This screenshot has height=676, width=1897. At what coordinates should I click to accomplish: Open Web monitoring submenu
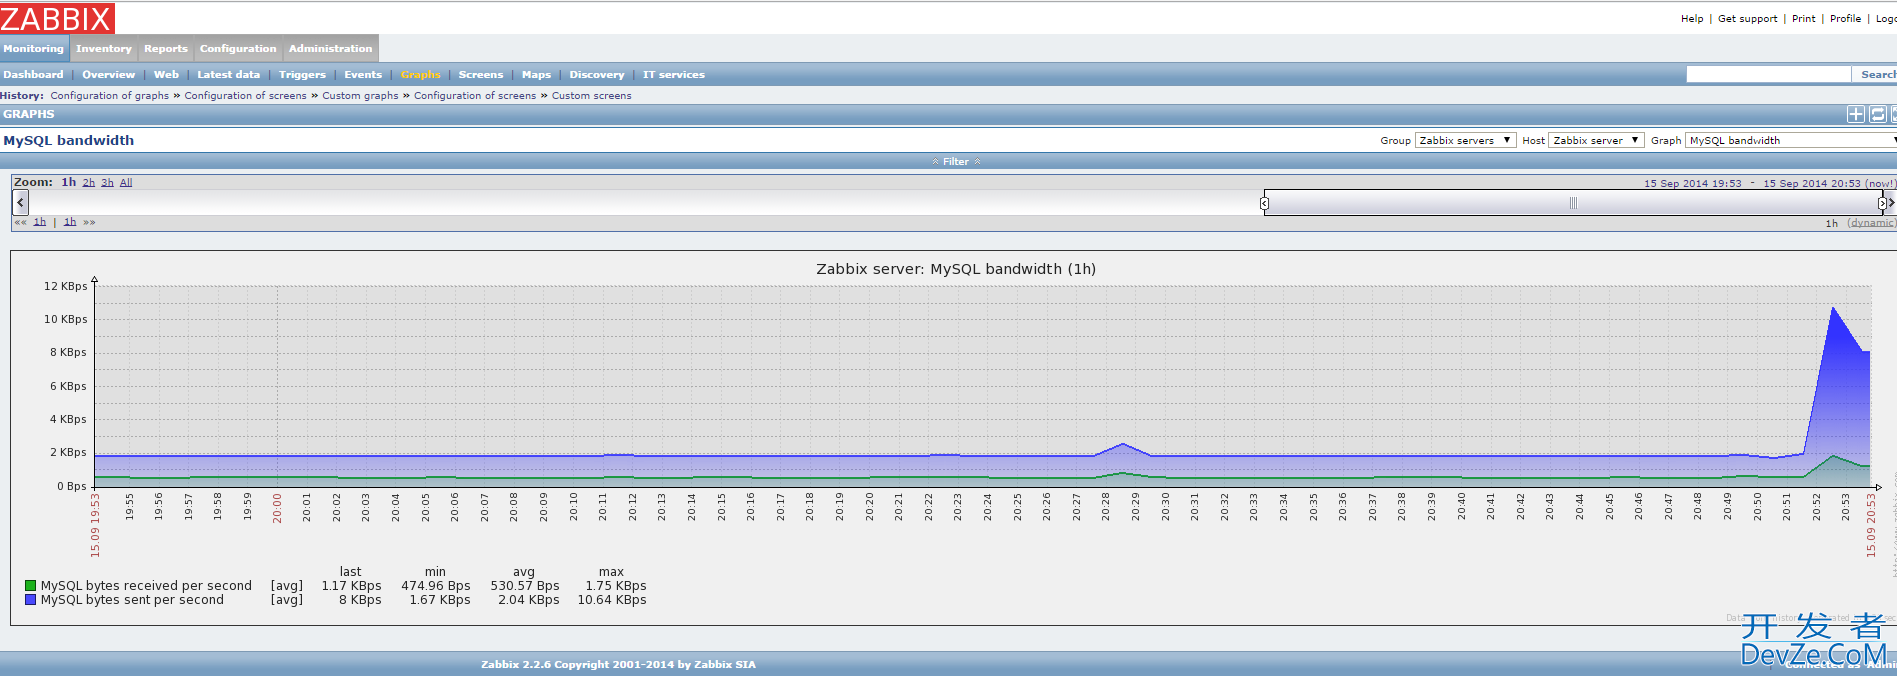(166, 74)
